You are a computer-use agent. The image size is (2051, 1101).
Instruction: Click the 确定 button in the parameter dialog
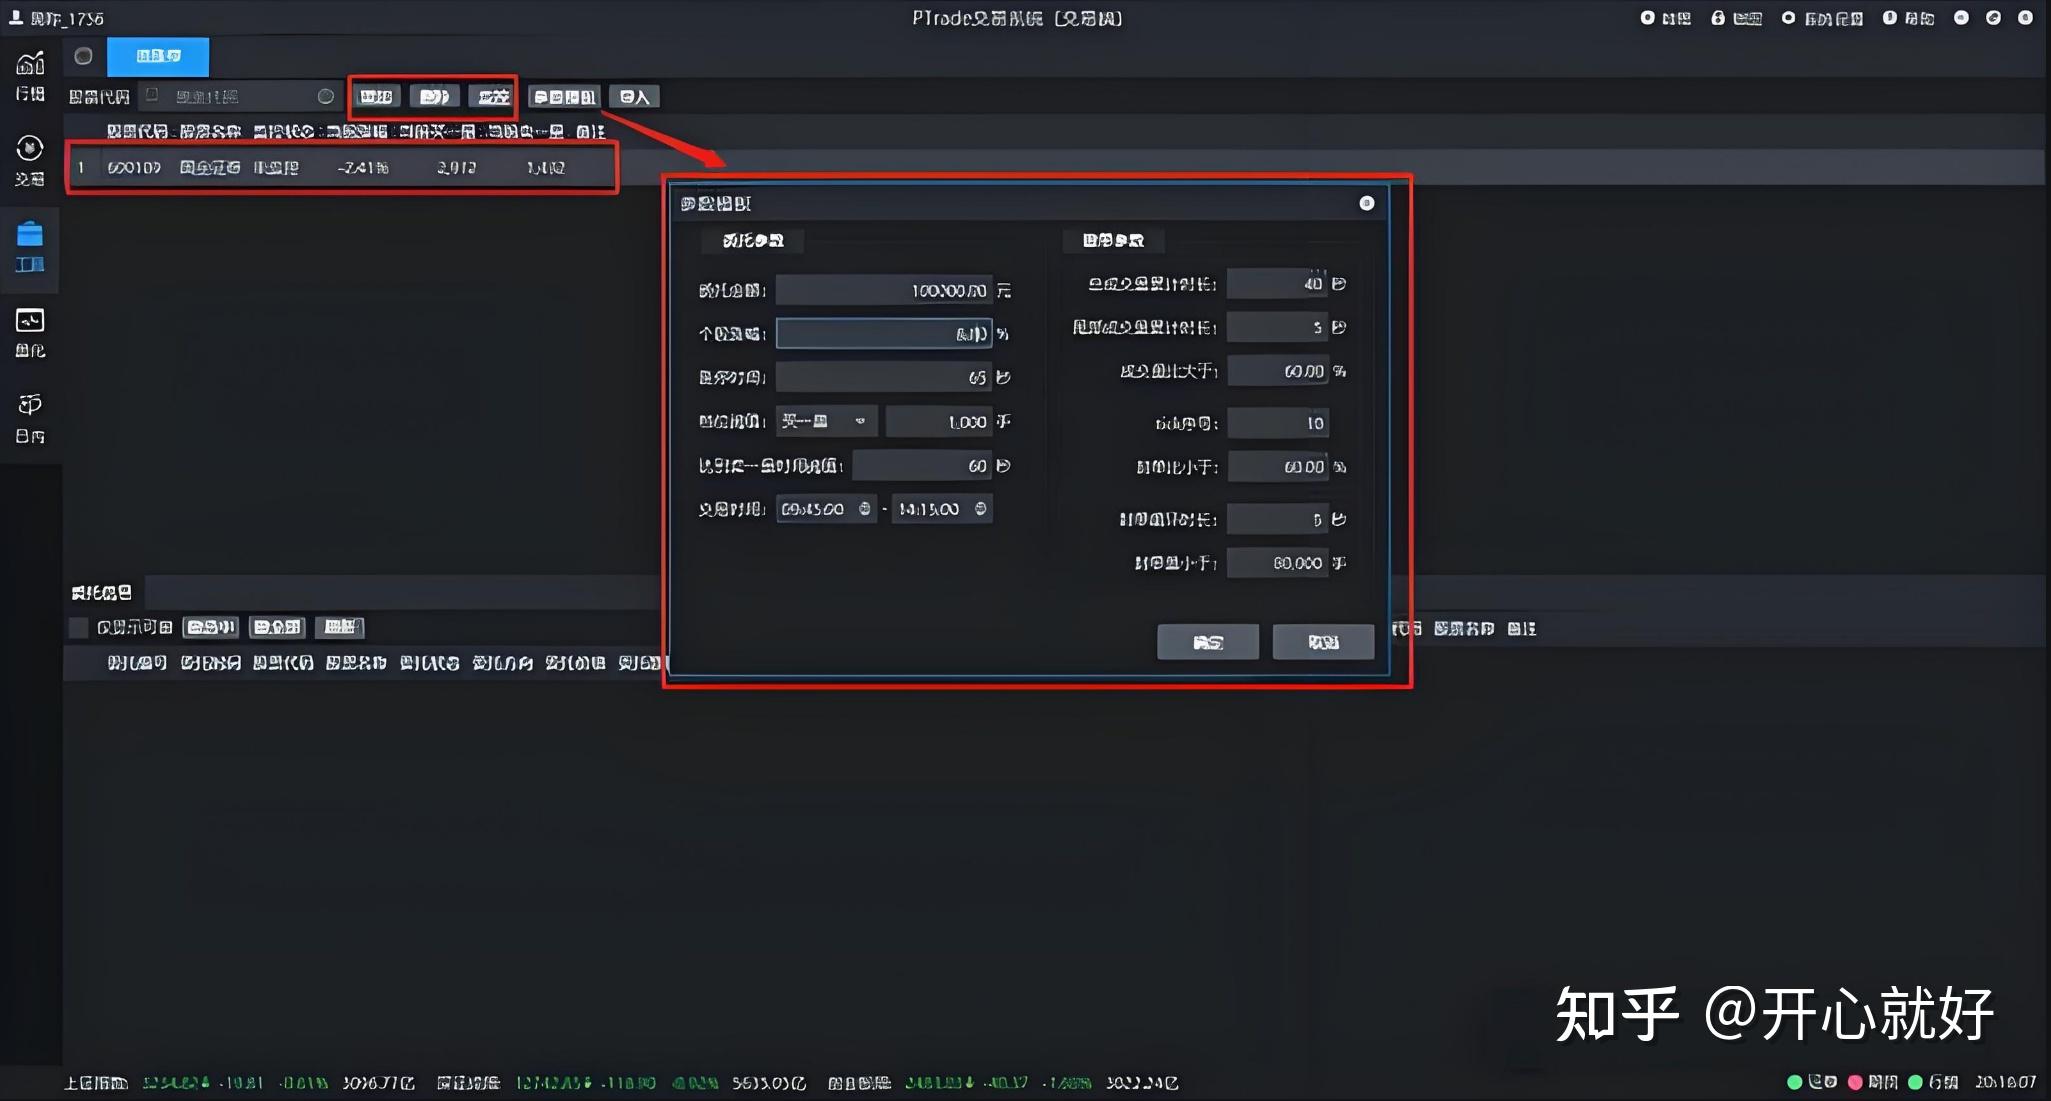point(1207,641)
